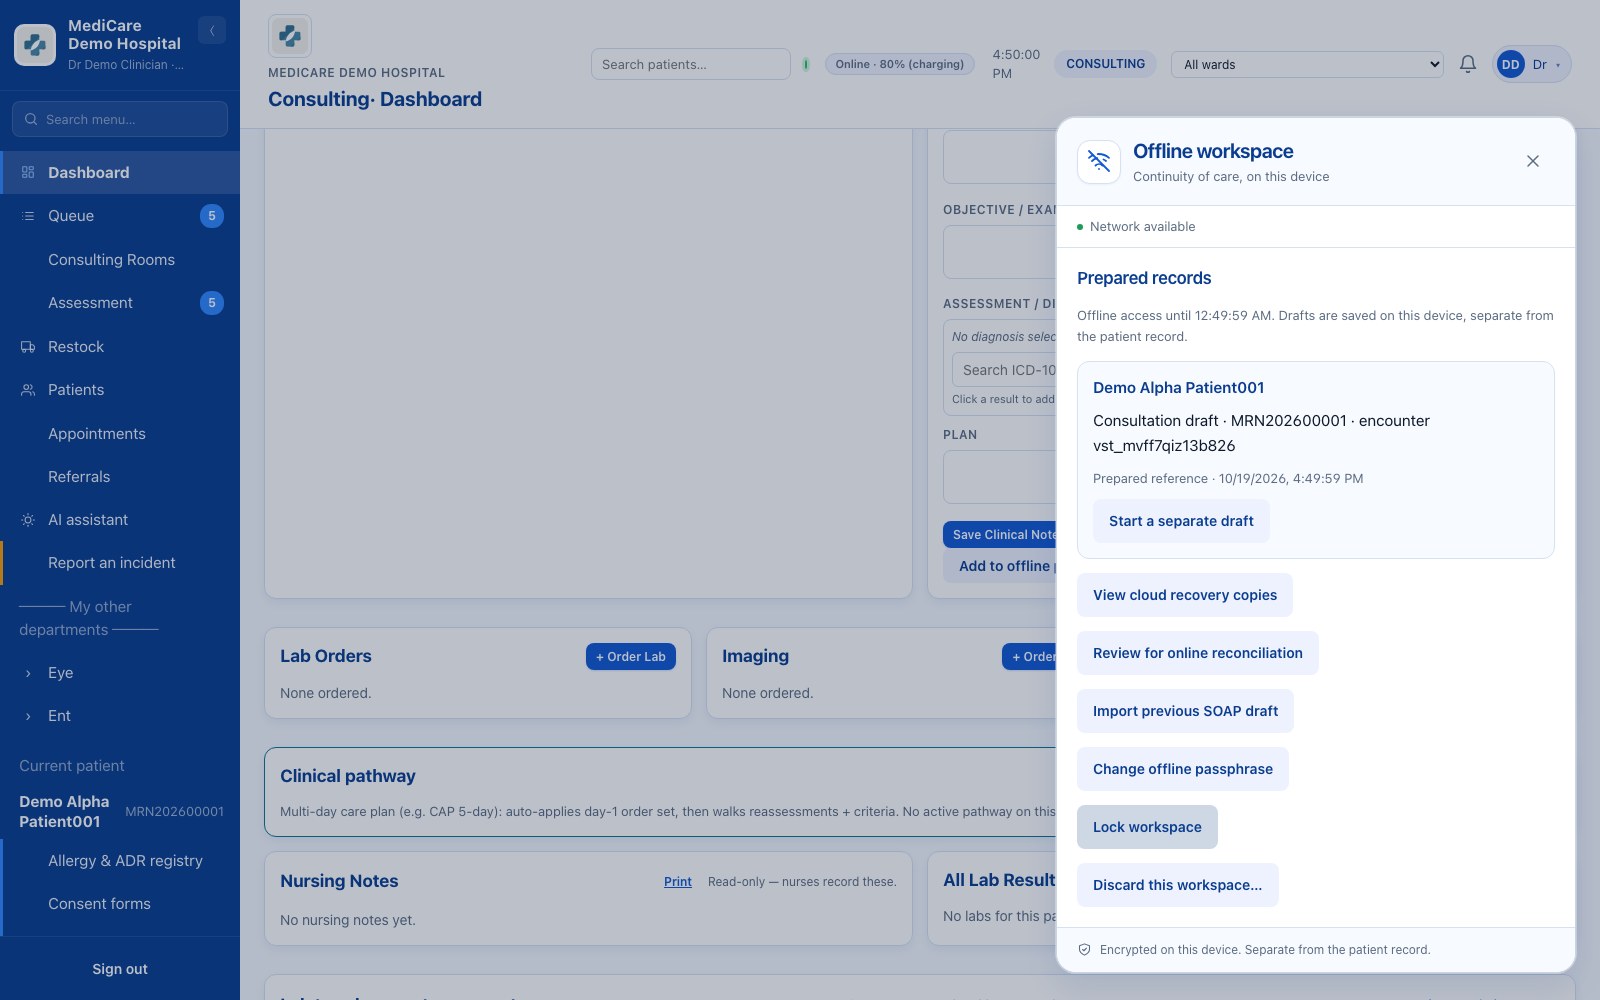Click the hospital logo above header title

(290, 36)
